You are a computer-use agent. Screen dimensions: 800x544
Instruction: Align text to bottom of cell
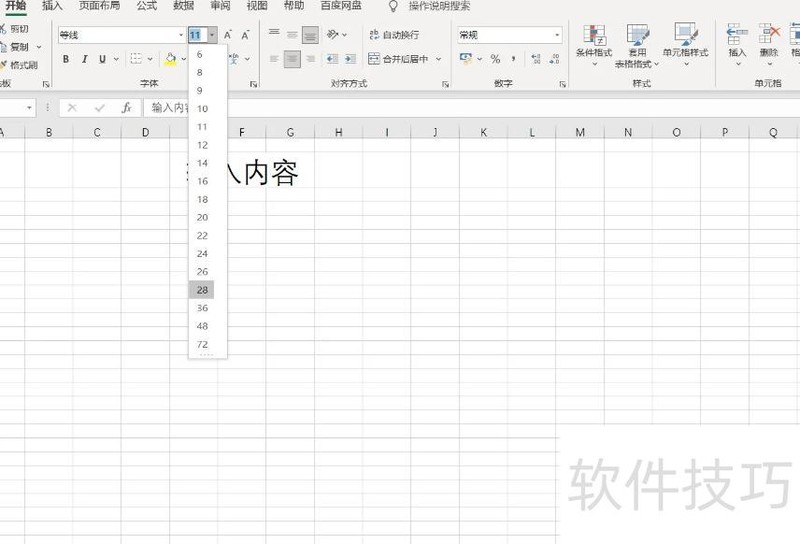310,35
